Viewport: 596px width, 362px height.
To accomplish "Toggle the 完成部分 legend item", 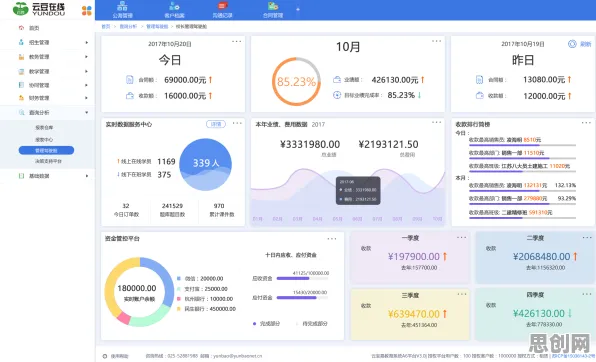I will pos(266,324).
